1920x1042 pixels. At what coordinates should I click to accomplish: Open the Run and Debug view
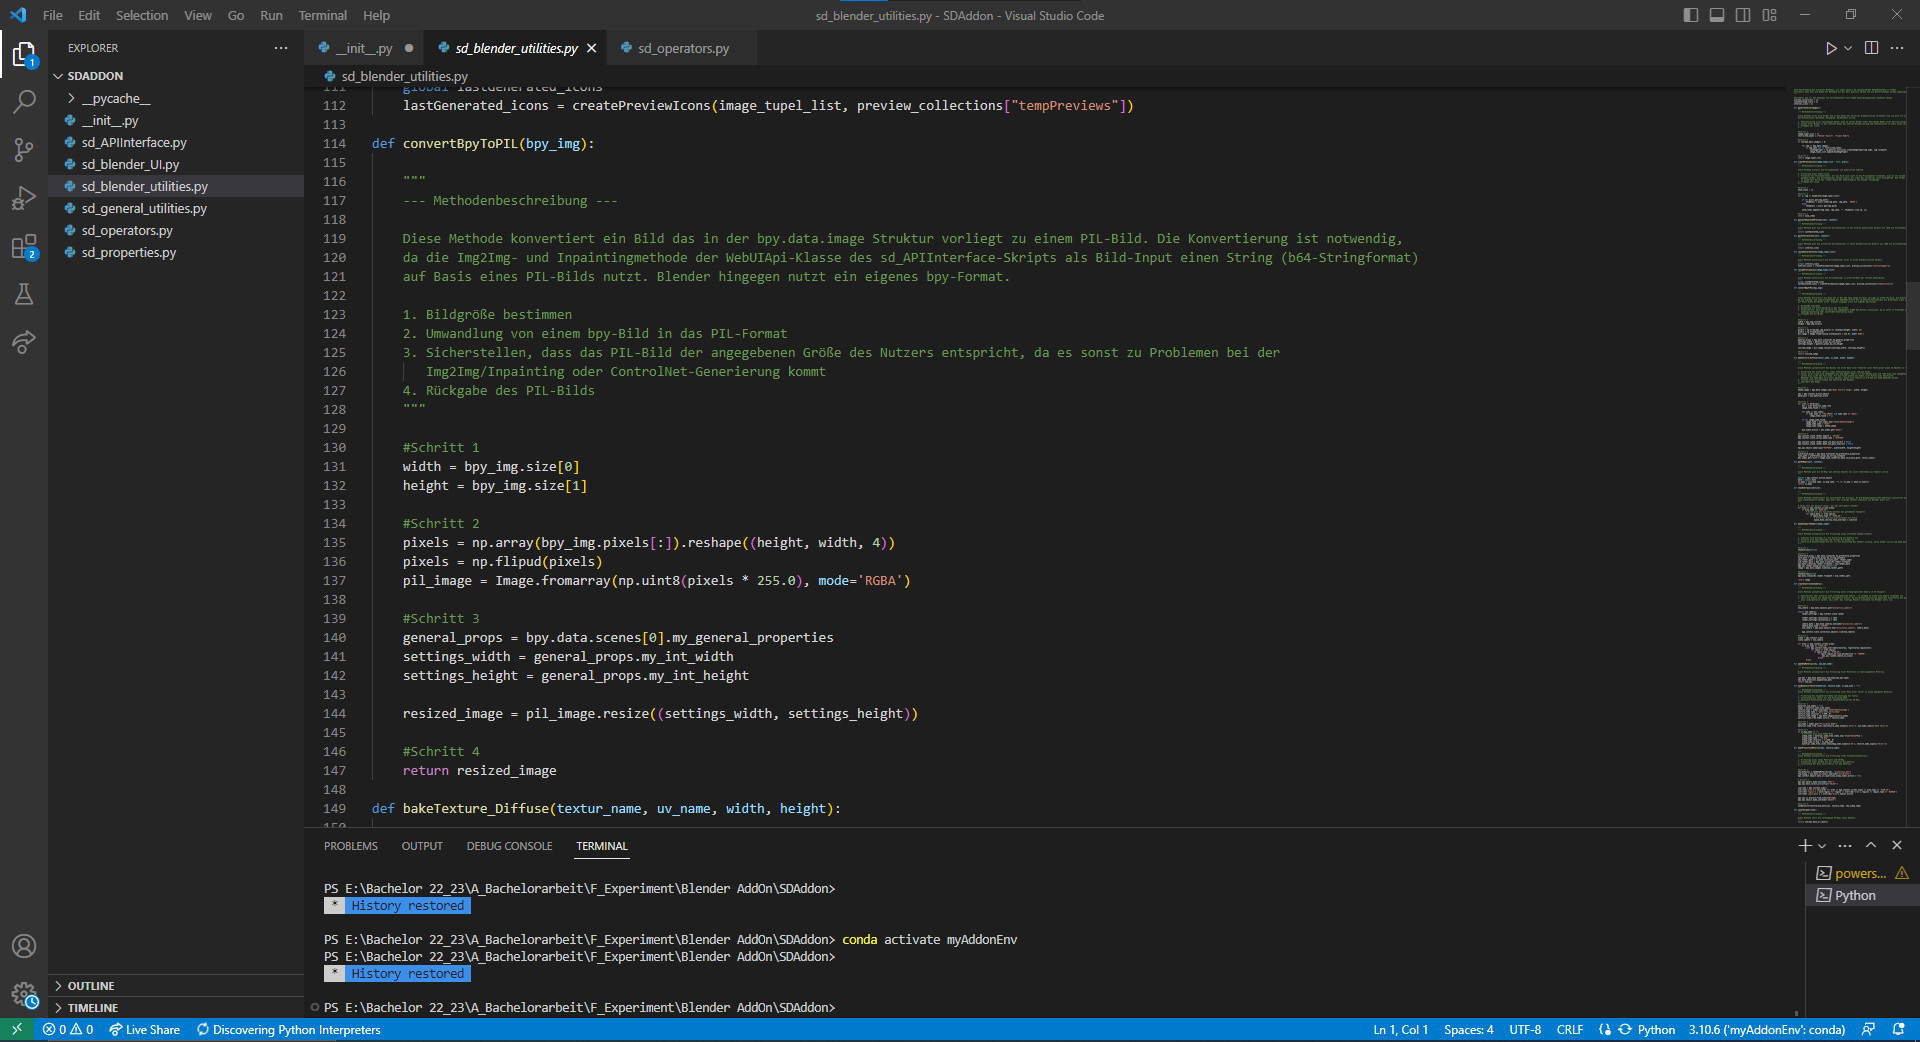tap(24, 198)
